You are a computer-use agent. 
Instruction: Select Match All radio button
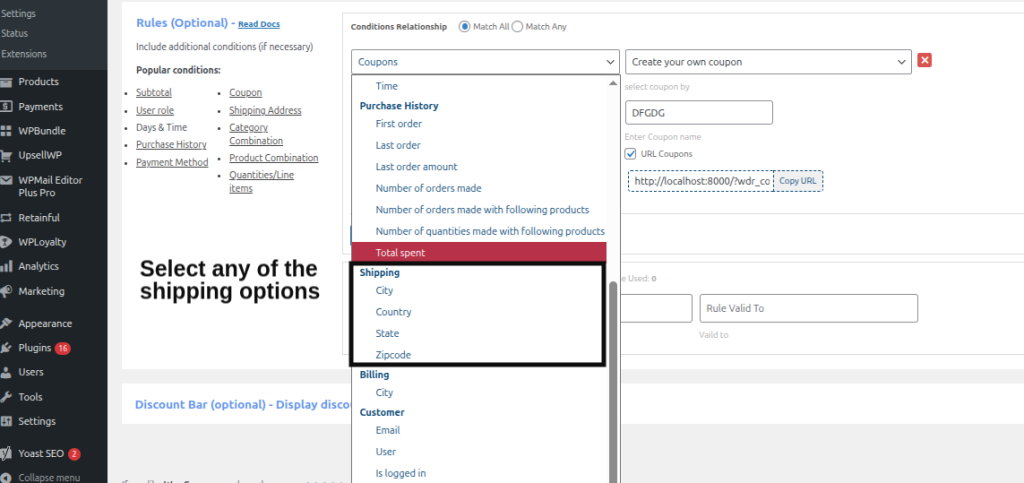pyautogui.click(x=464, y=27)
